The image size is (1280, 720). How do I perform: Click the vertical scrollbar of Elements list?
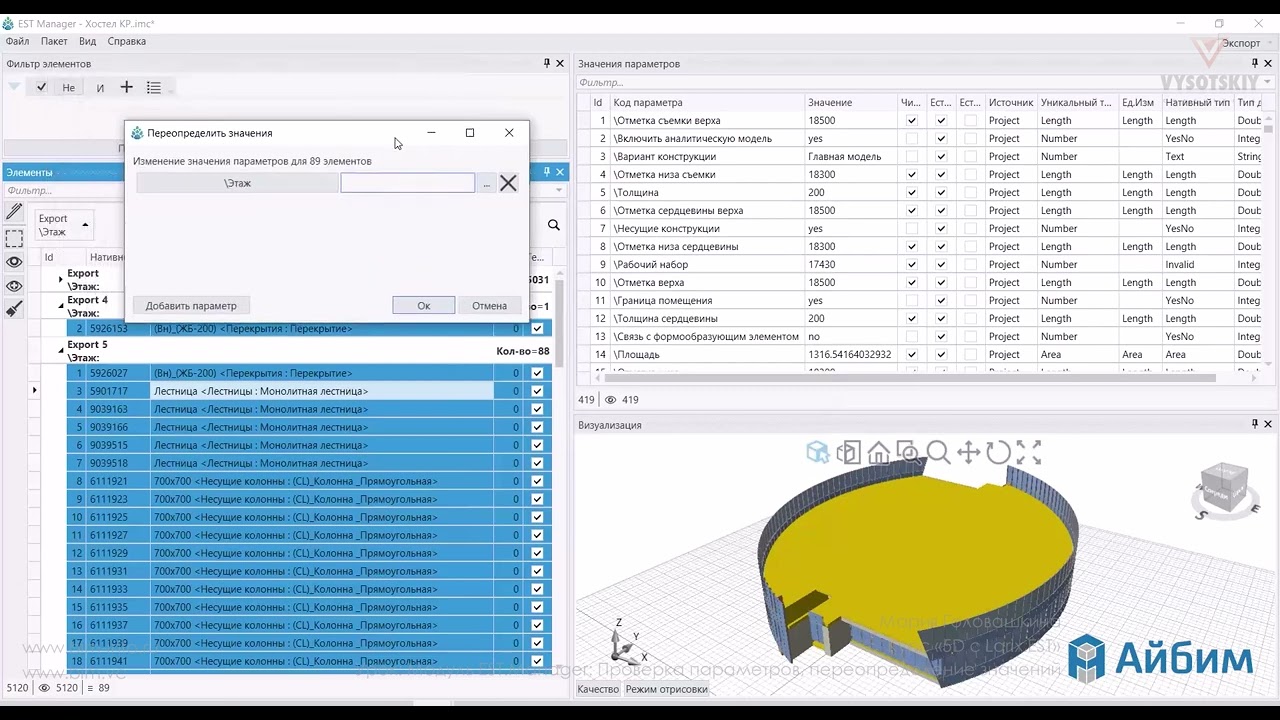tap(560, 322)
